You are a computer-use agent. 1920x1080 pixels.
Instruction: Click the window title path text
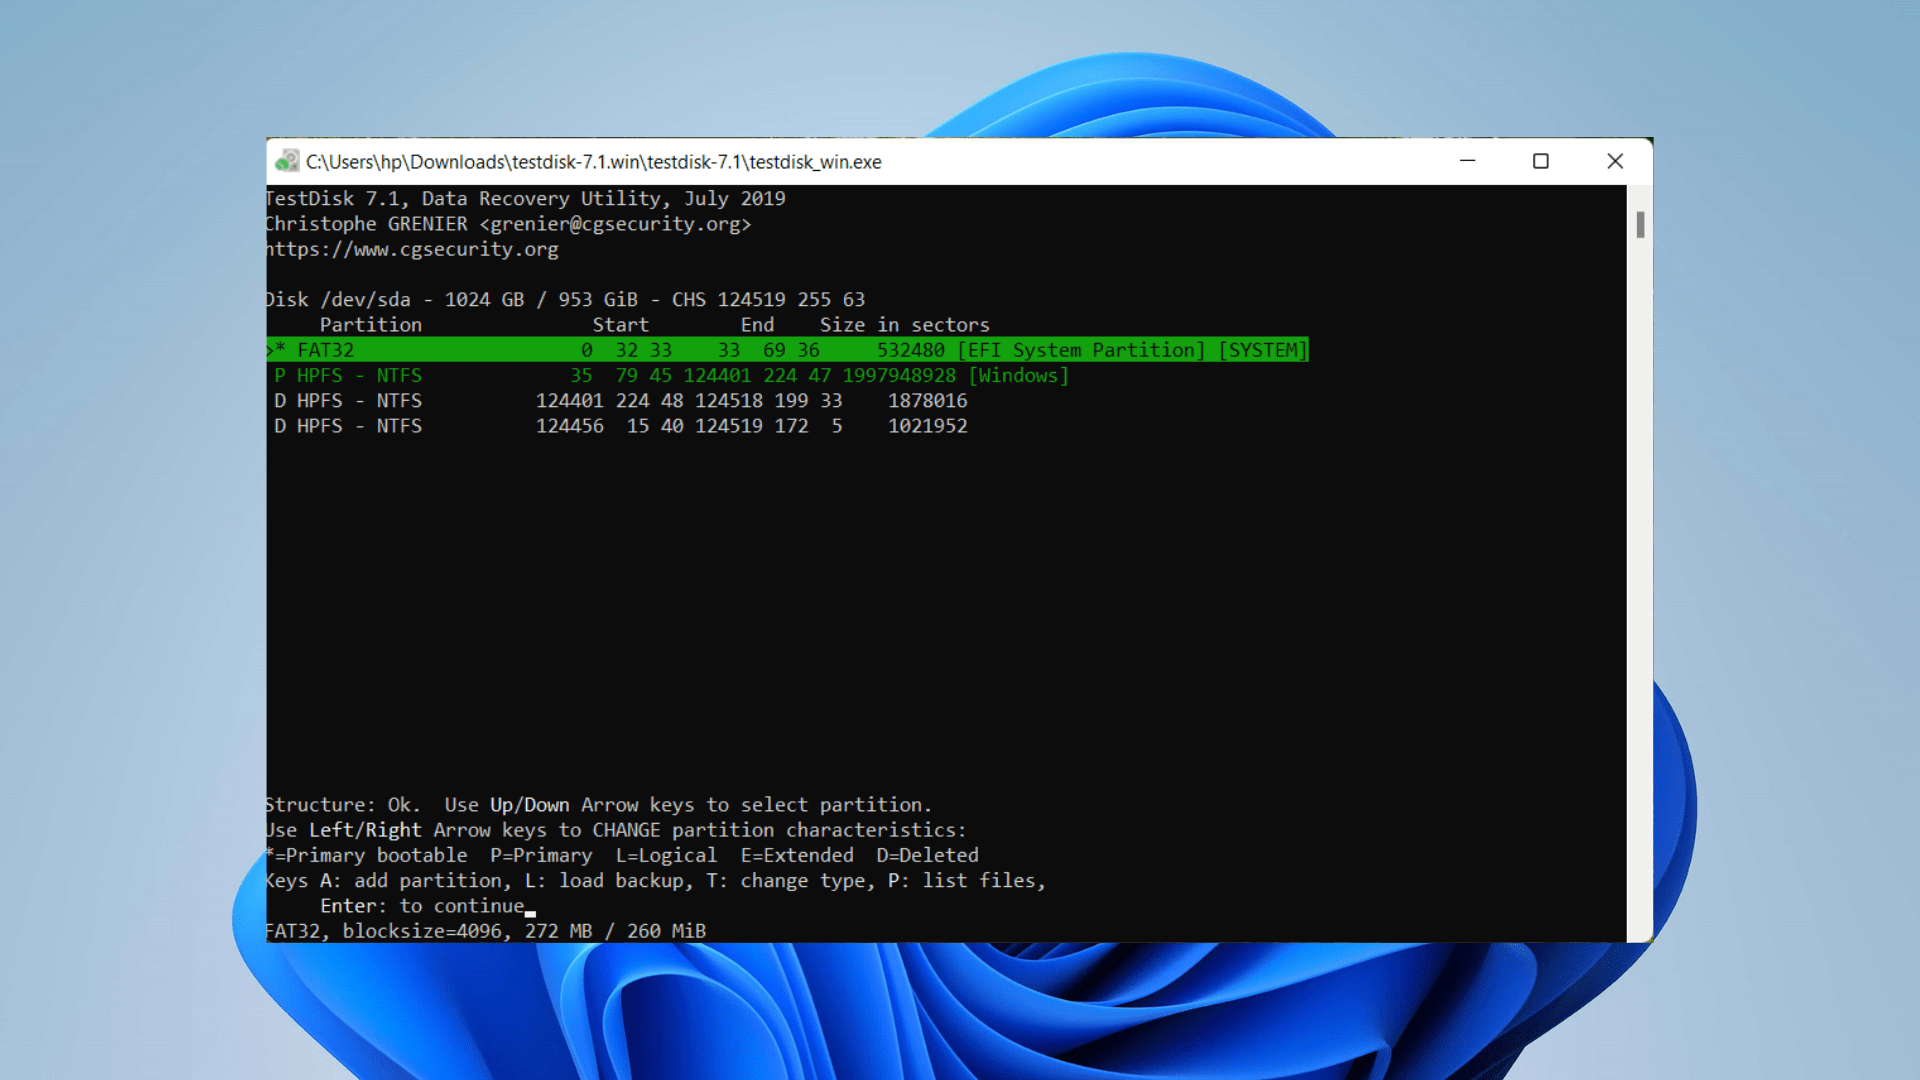click(x=593, y=162)
